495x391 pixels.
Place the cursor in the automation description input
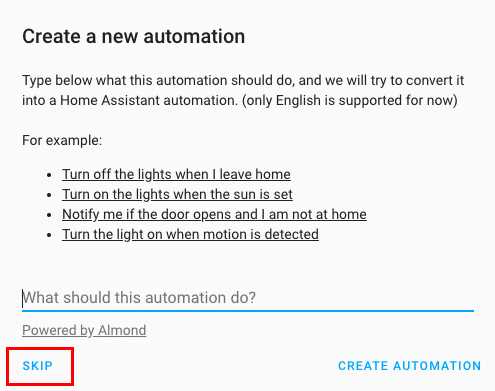(248, 298)
